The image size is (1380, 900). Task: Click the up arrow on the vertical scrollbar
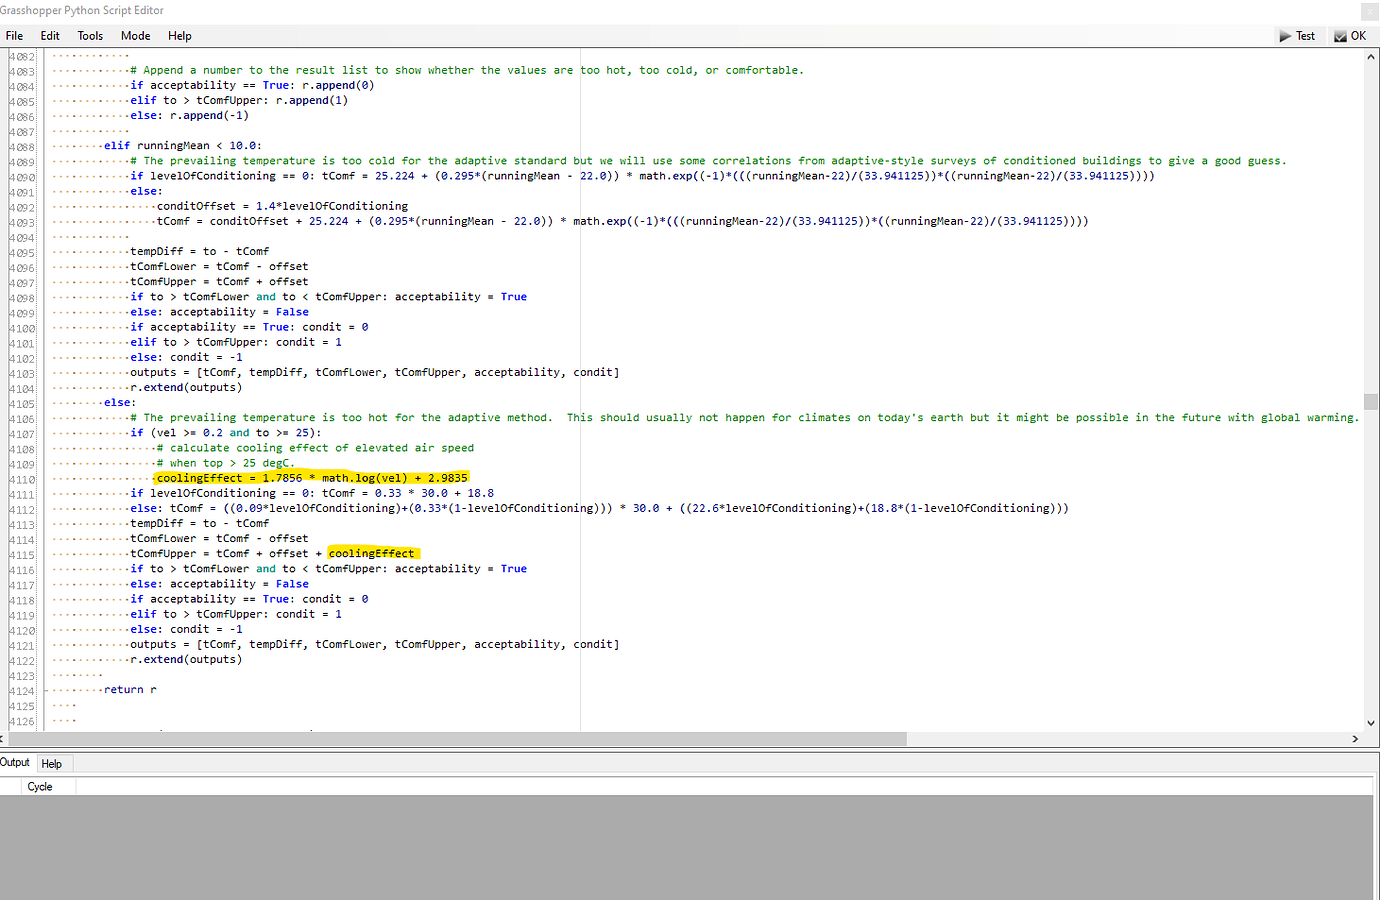pyautogui.click(x=1371, y=57)
